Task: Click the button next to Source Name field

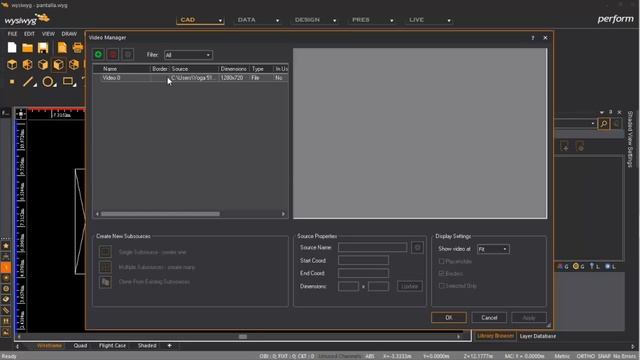Action: click(x=417, y=247)
